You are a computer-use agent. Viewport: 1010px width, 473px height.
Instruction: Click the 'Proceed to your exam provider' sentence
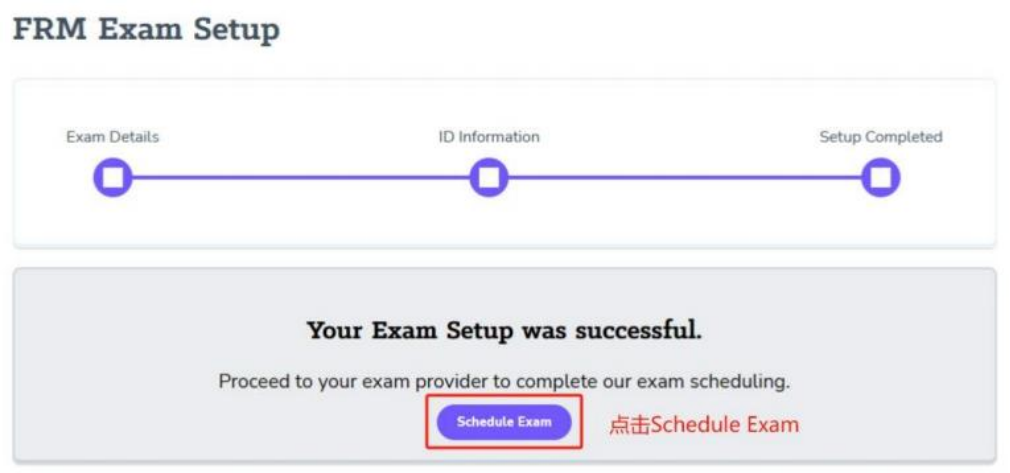tap(504, 382)
